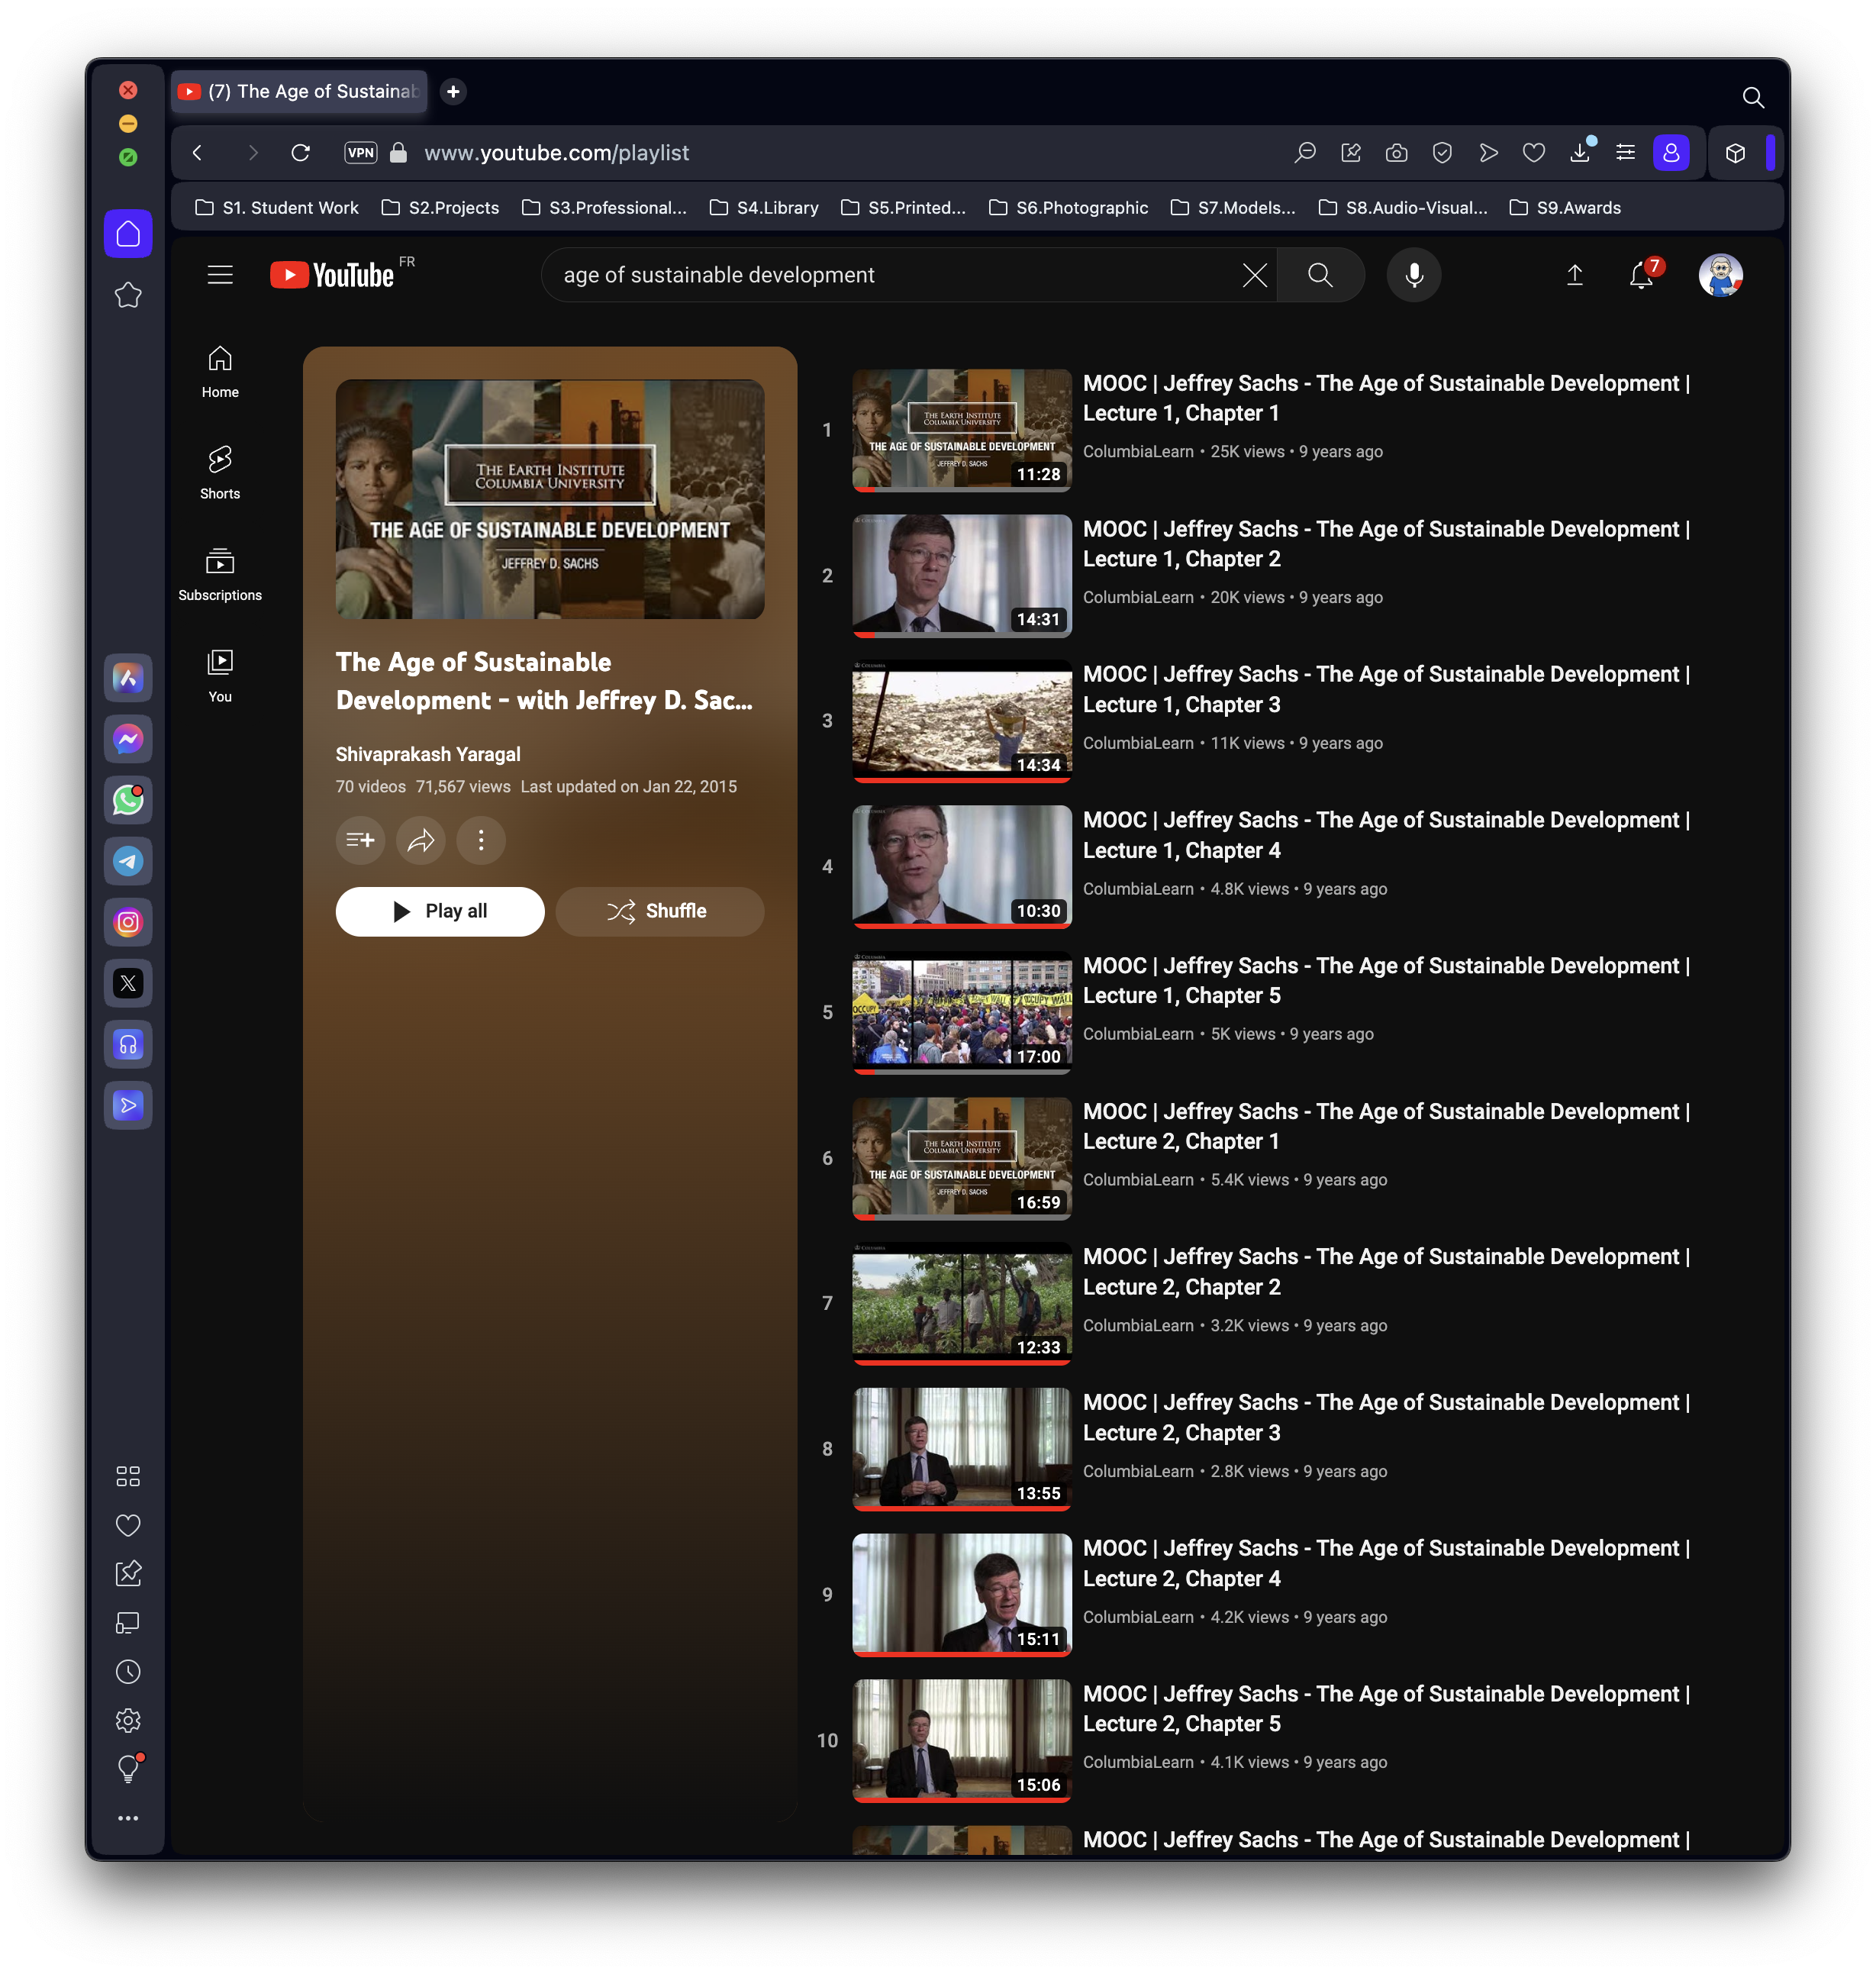Expand the S4.Library bookmark folder
The height and width of the screenshot is (1974, 1876).
(x=764, y=208)
